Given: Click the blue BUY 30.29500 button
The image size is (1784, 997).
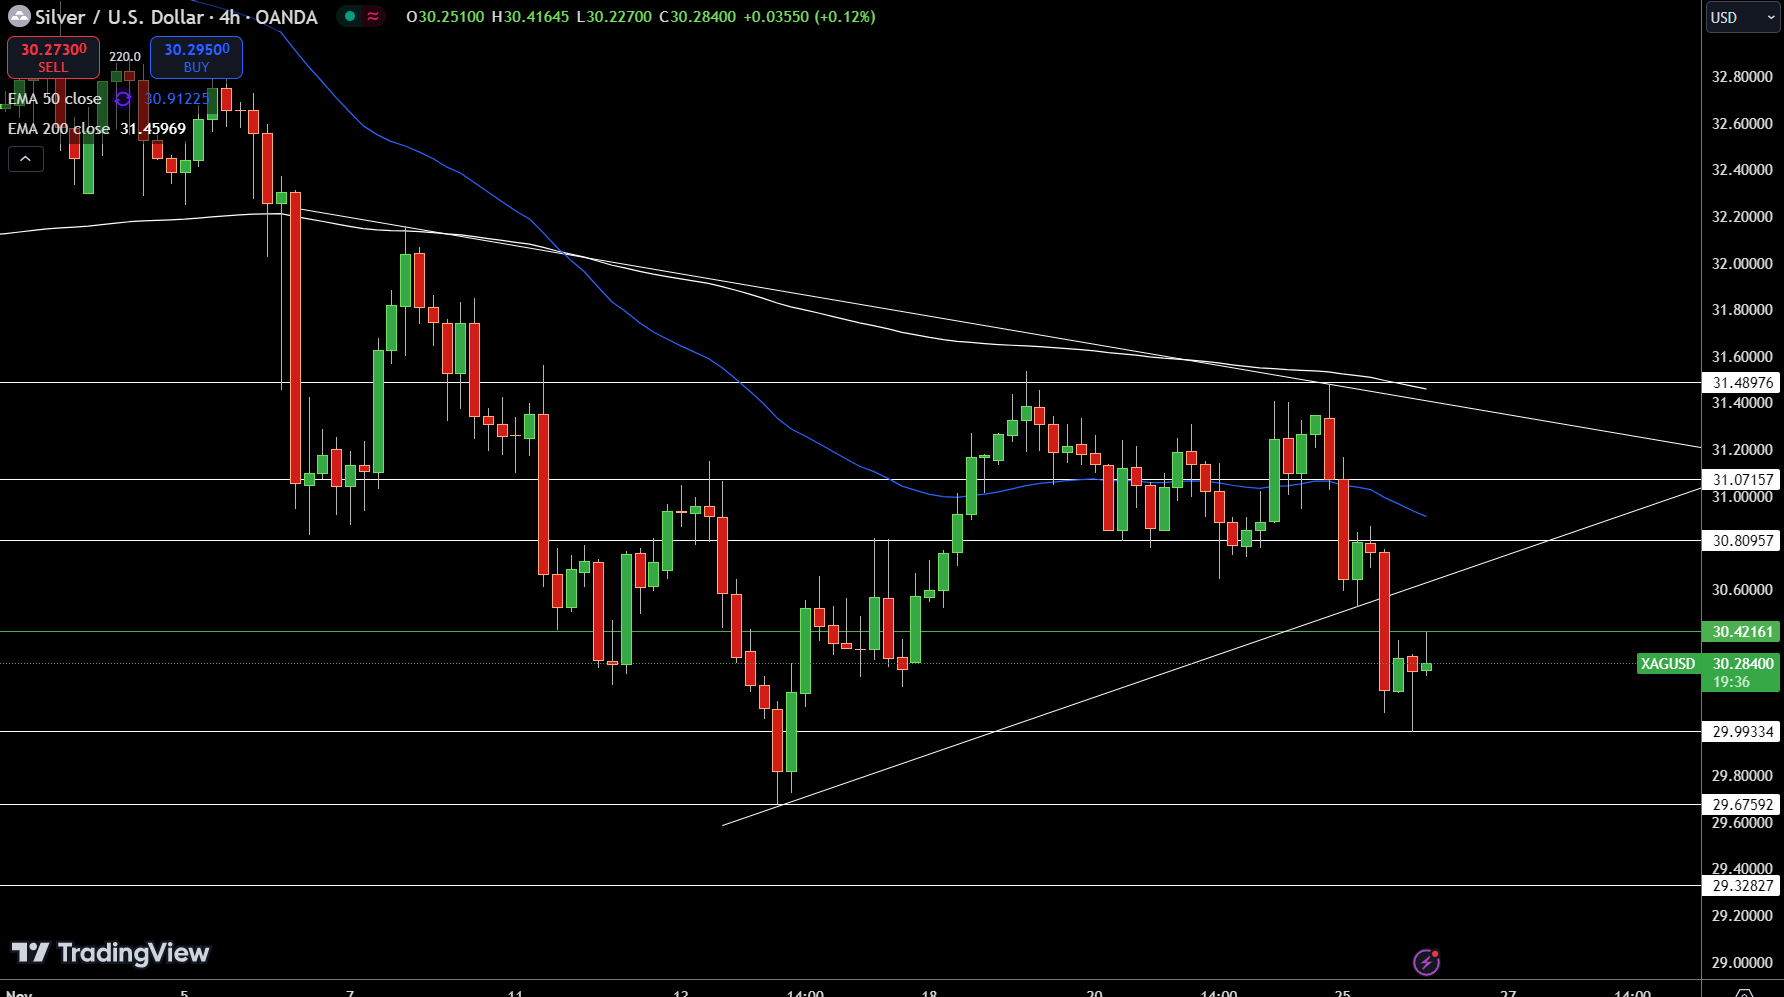Looking at the screenshot, I should coord(196,57).
